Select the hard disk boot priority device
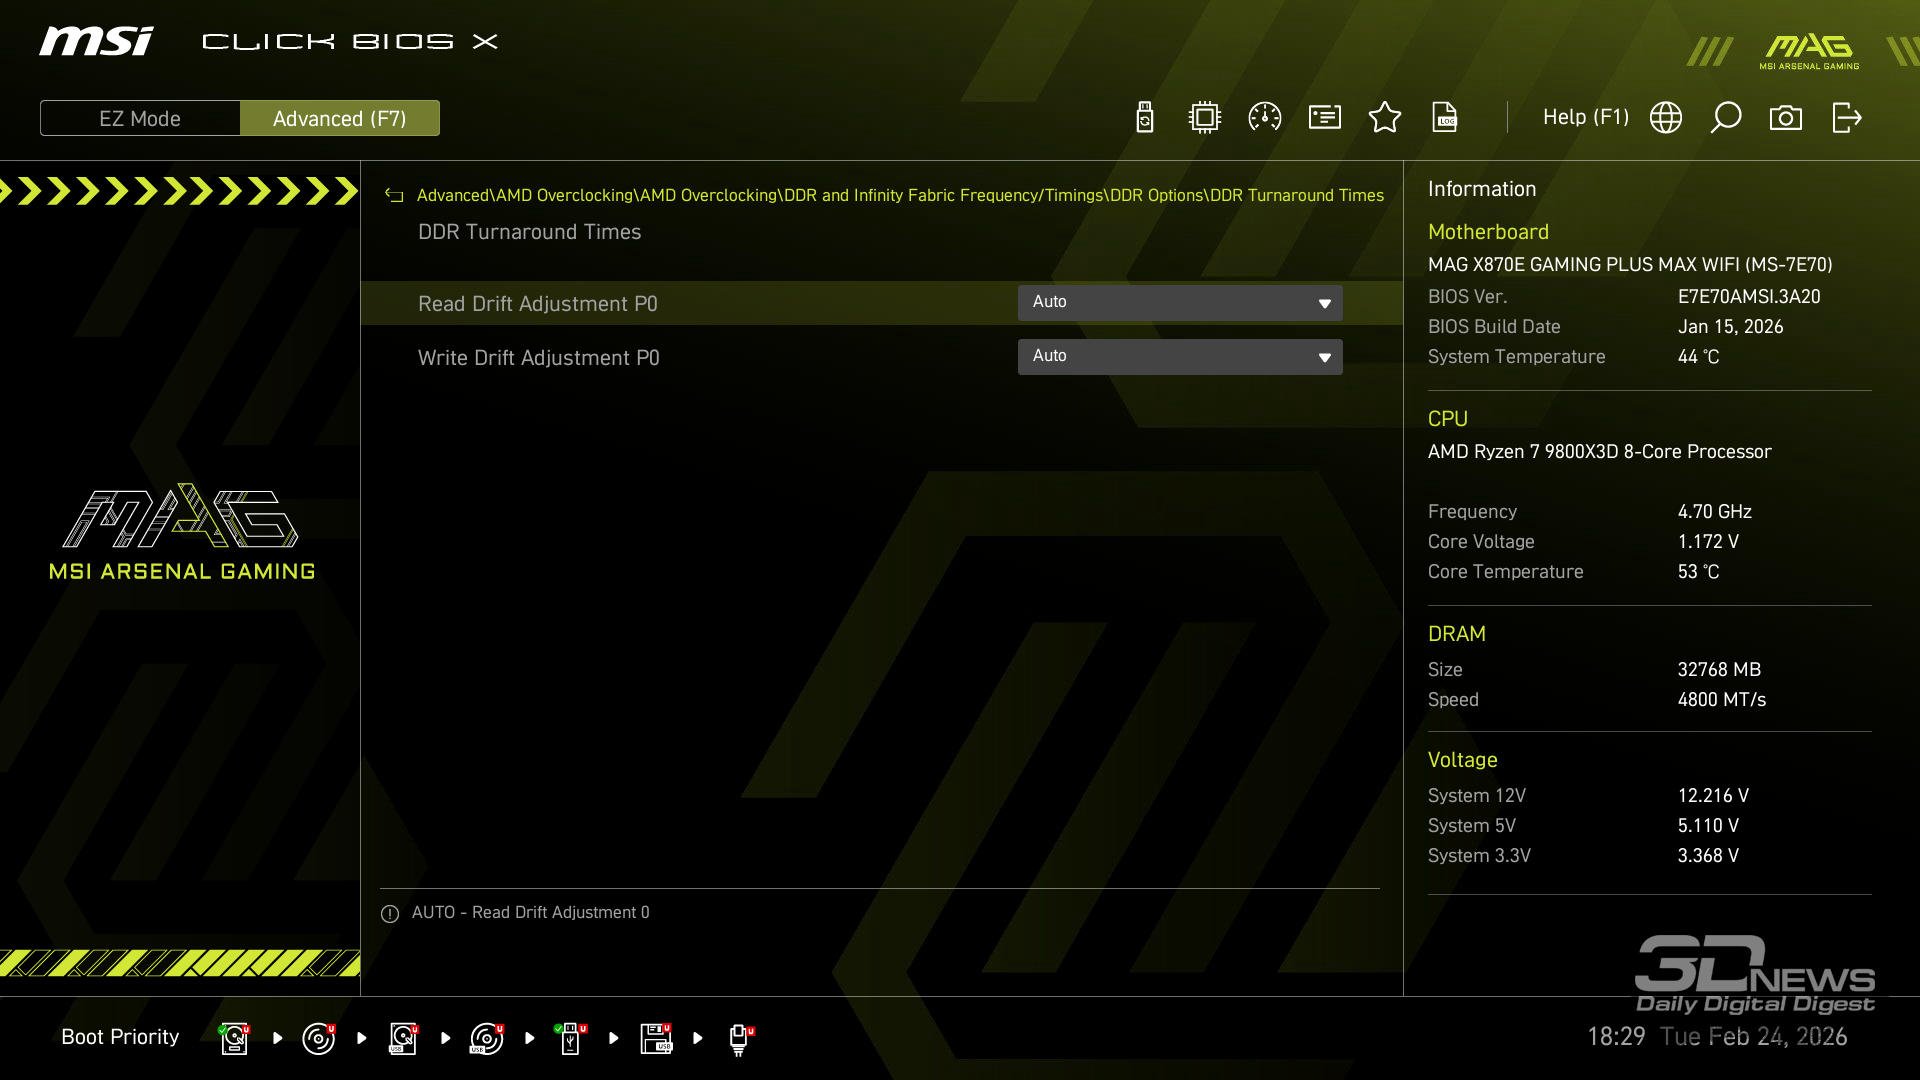The width and height of the screenshot is (1920, 1080). pyautogui.click(x=234, y=1038)
